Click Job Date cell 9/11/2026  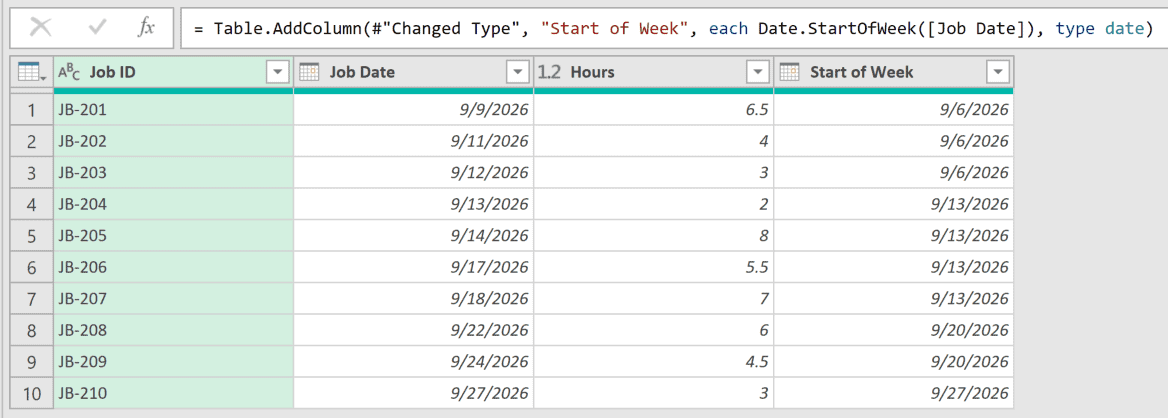[x=413, y=142]
